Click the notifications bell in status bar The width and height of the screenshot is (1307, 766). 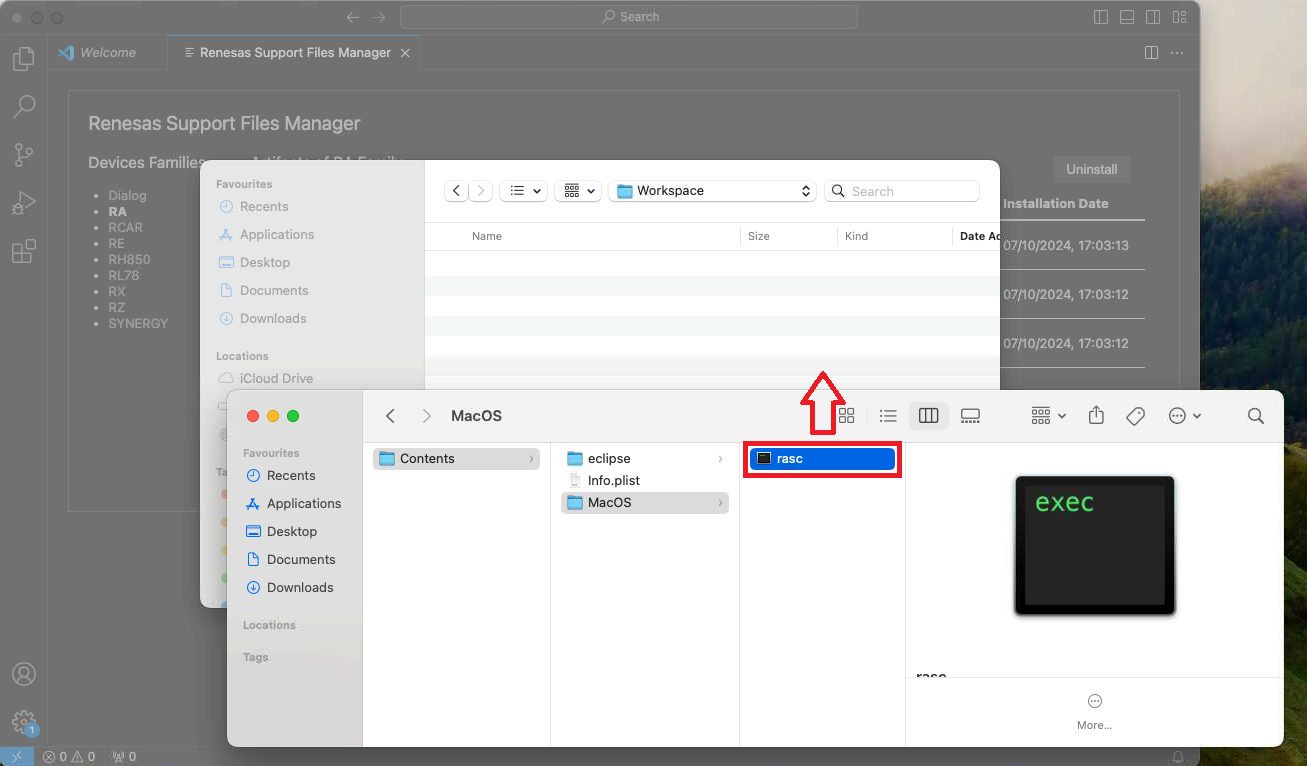[1178, 757]
